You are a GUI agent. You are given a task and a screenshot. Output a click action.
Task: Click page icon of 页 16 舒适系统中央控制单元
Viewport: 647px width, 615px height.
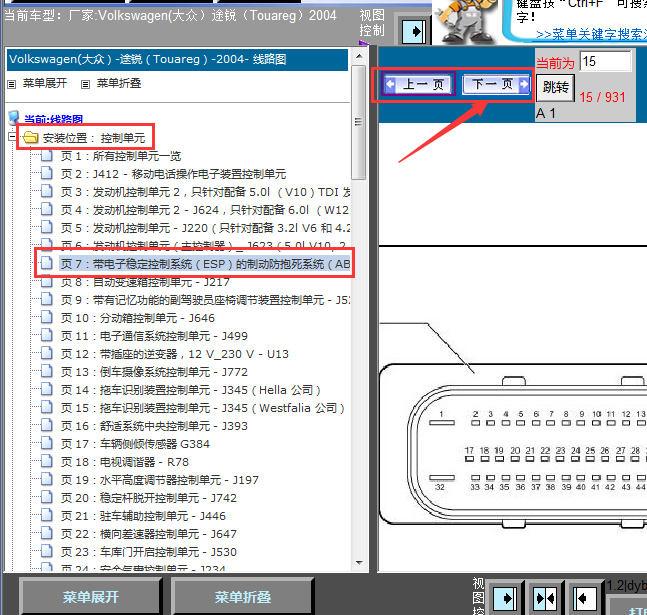click(47, 425)
